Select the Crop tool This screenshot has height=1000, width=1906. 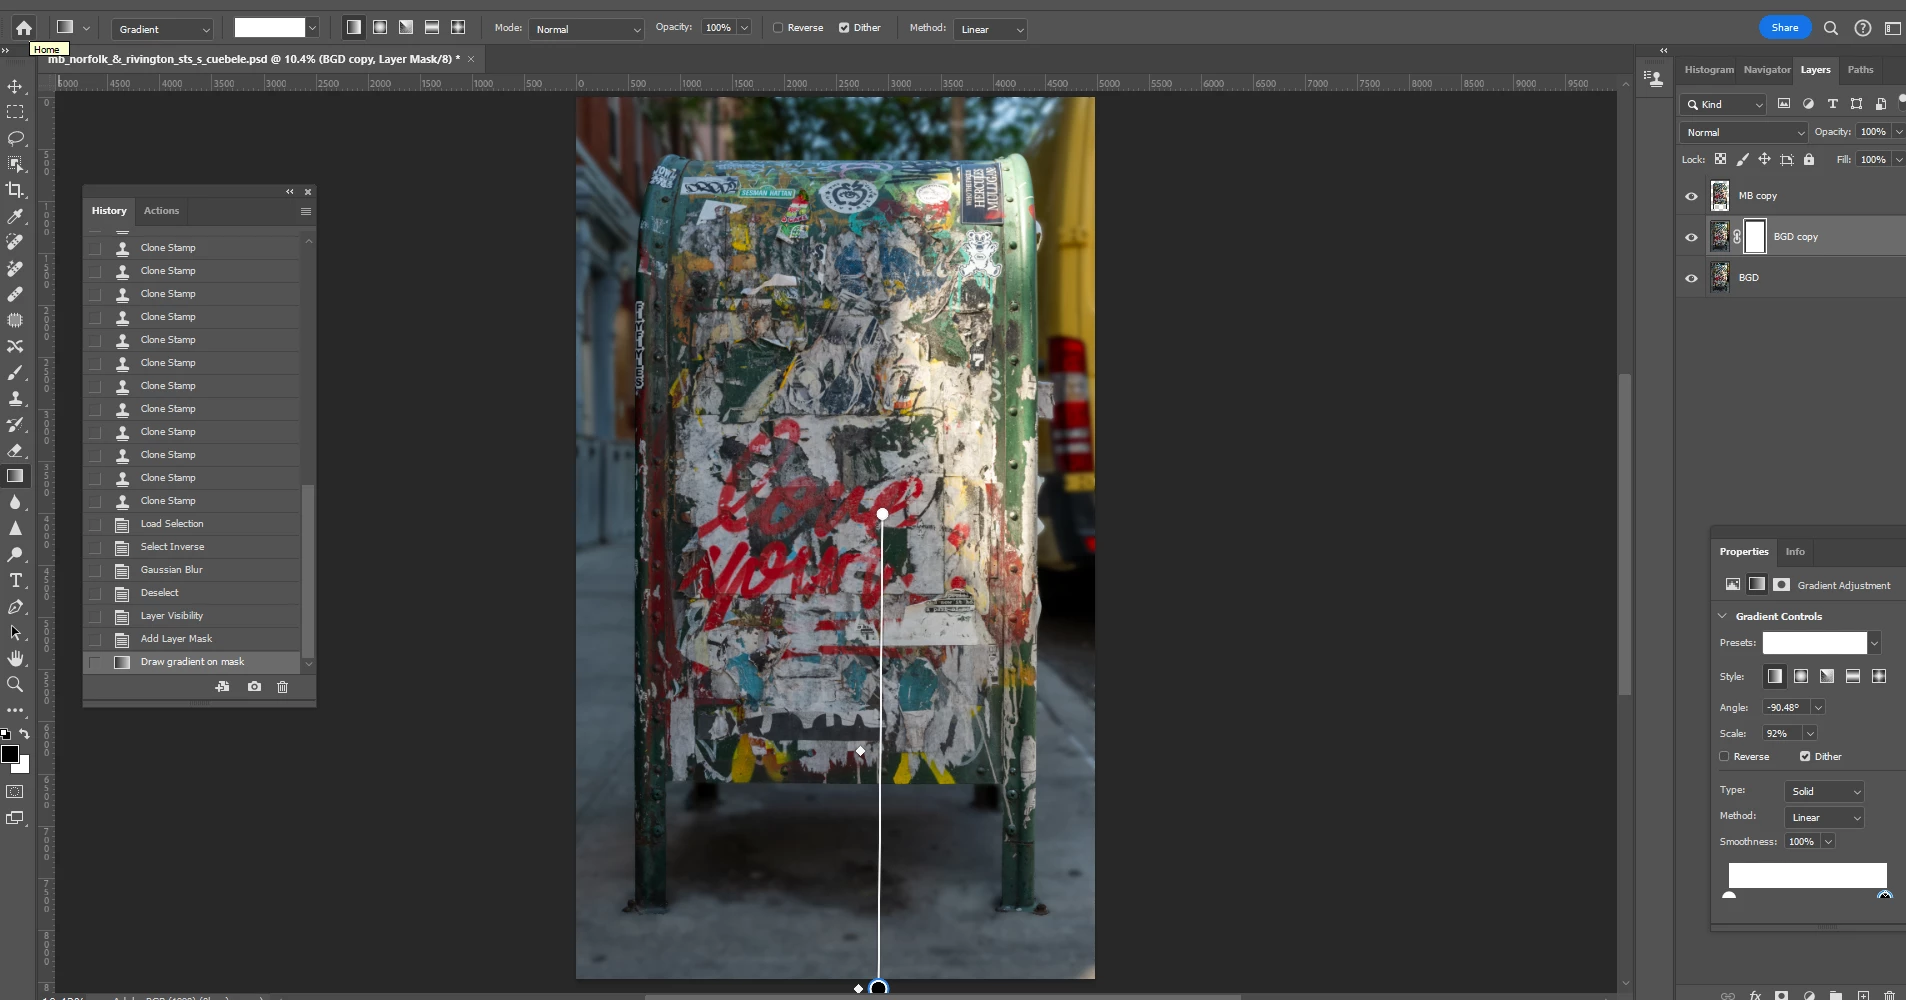15,190
